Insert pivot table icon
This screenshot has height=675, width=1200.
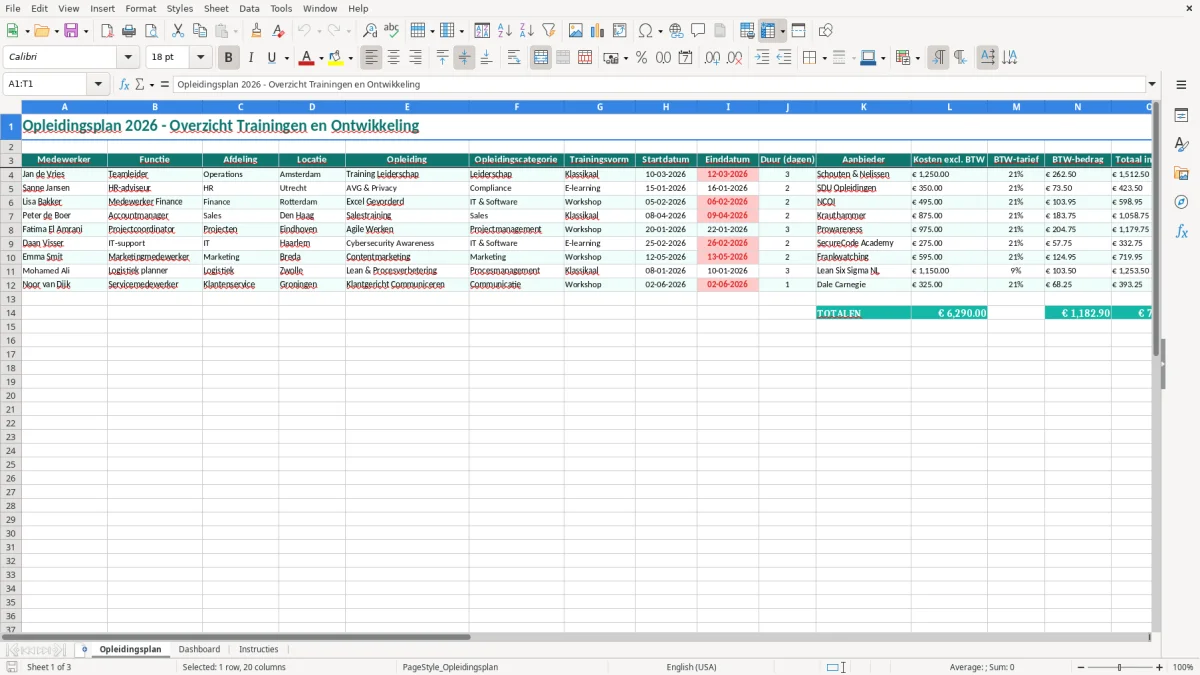(x=620, y=31)
